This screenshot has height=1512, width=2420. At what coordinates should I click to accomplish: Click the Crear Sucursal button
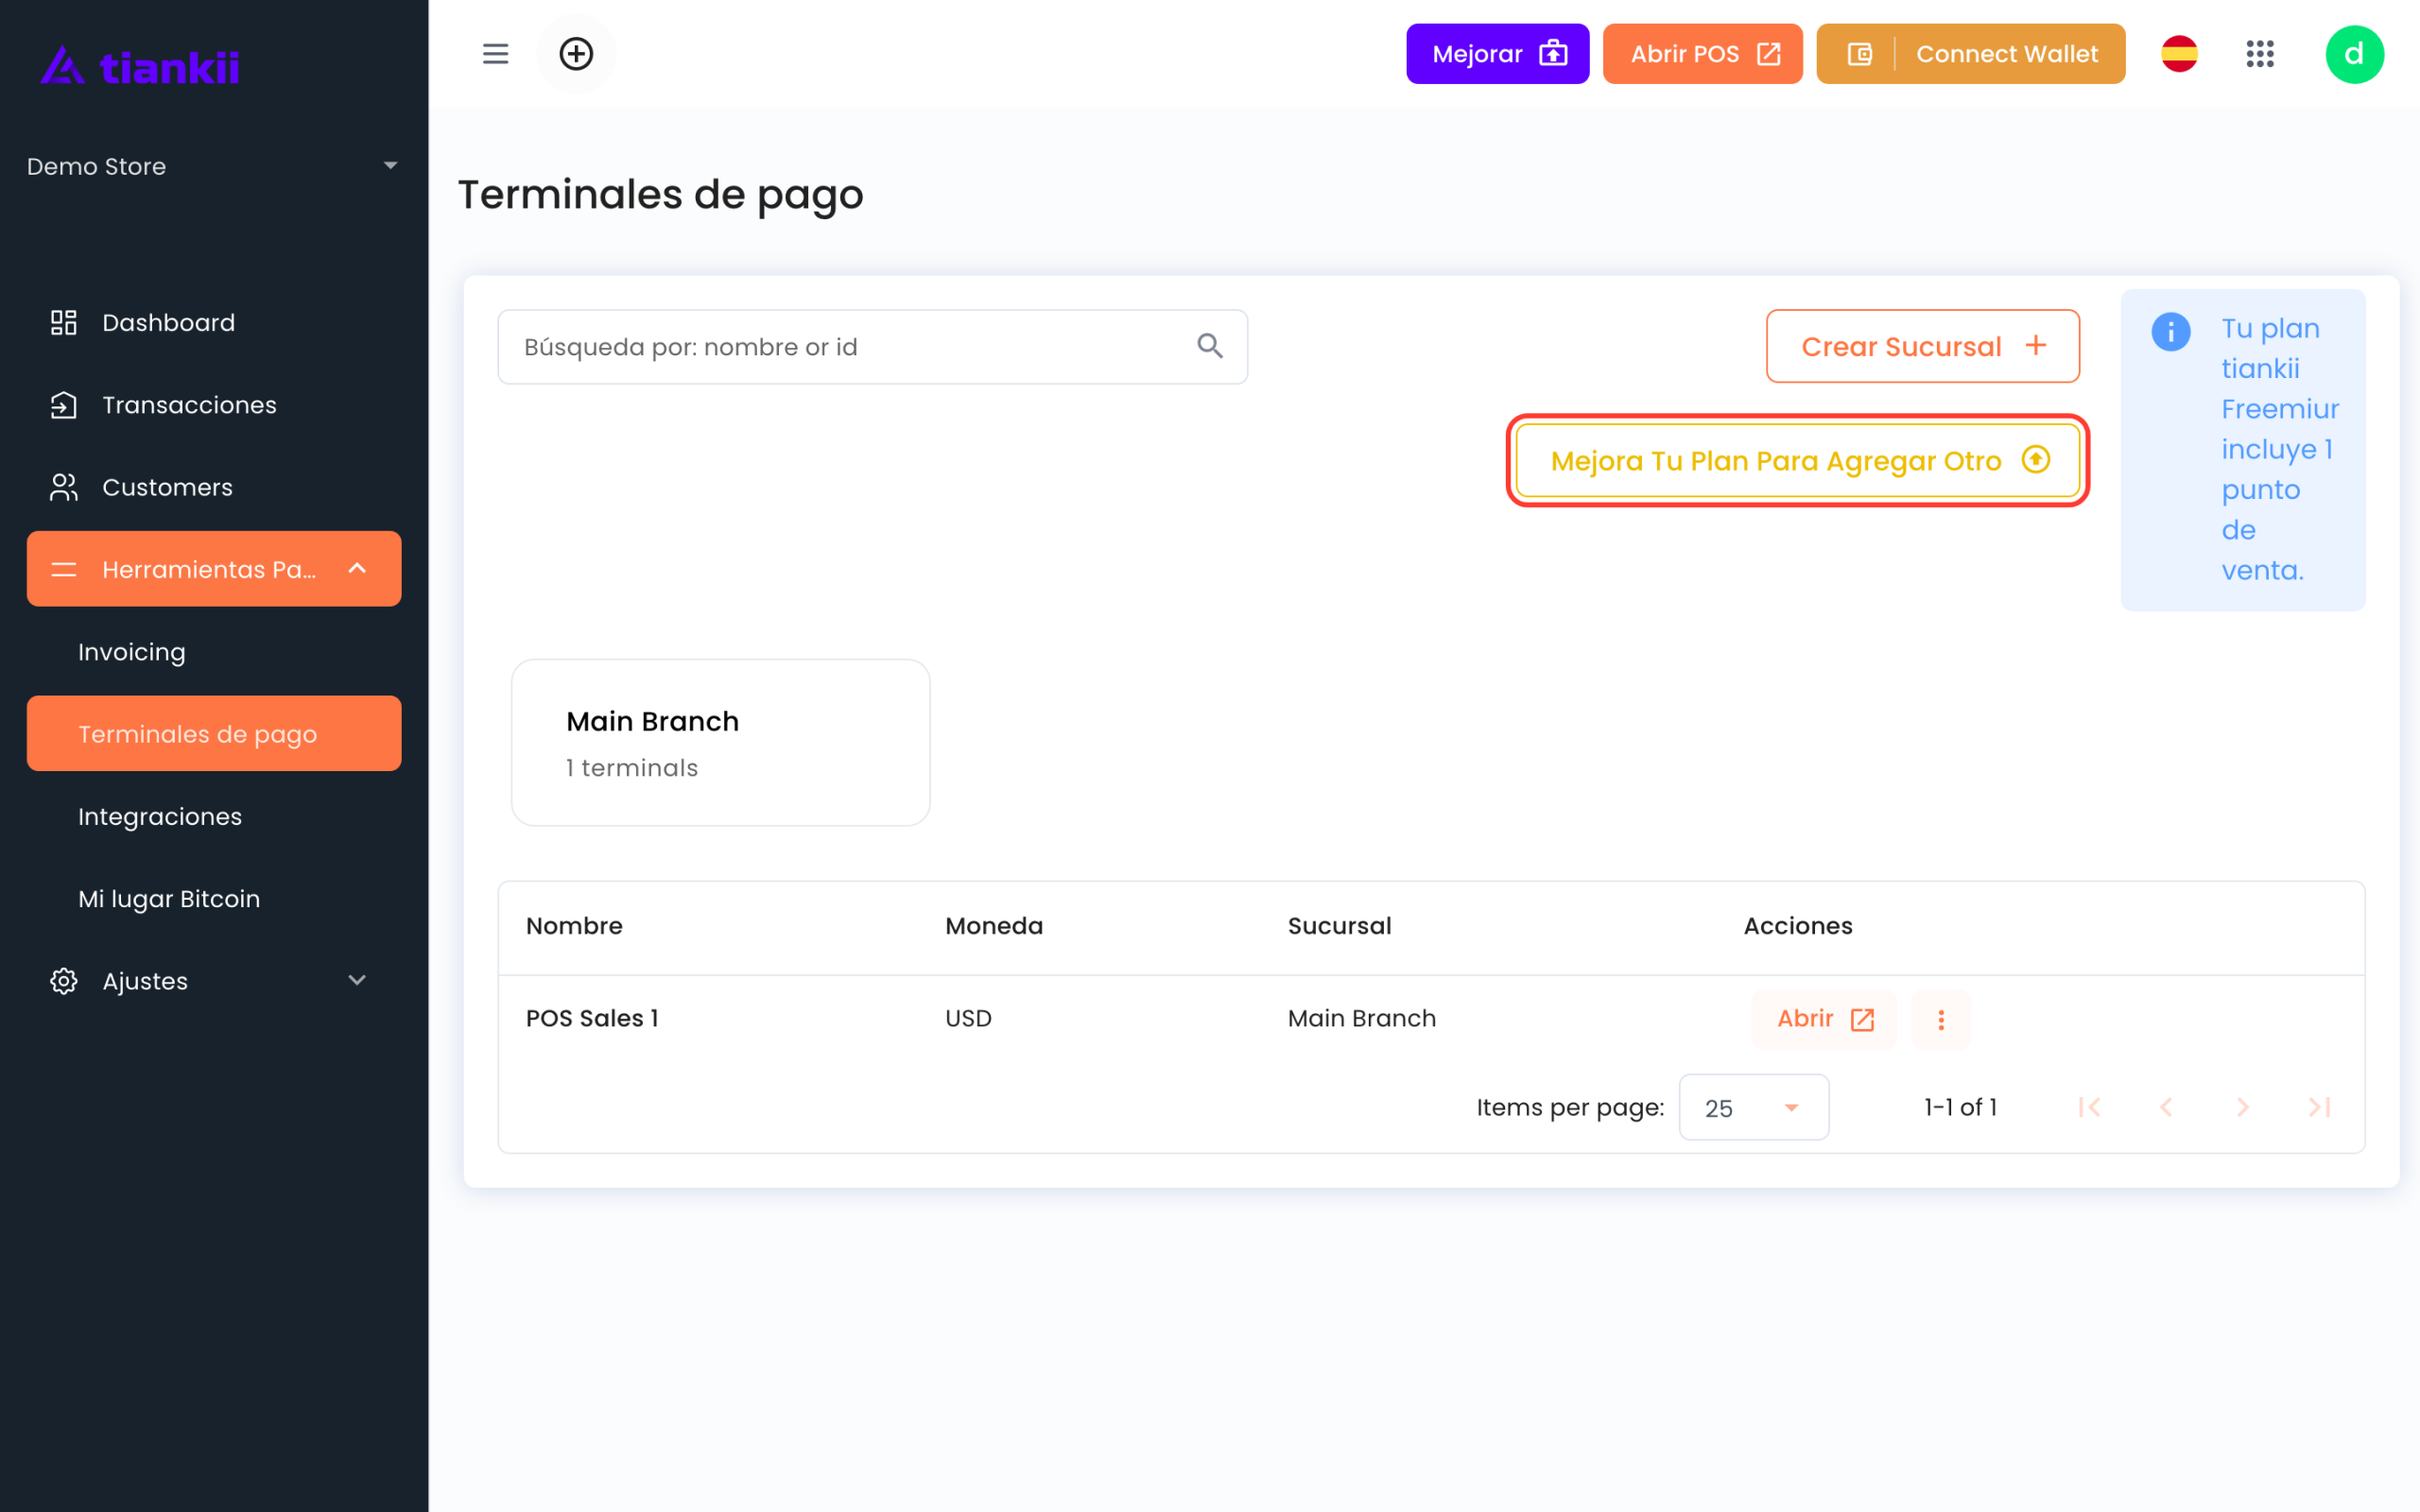(1922, 346)
